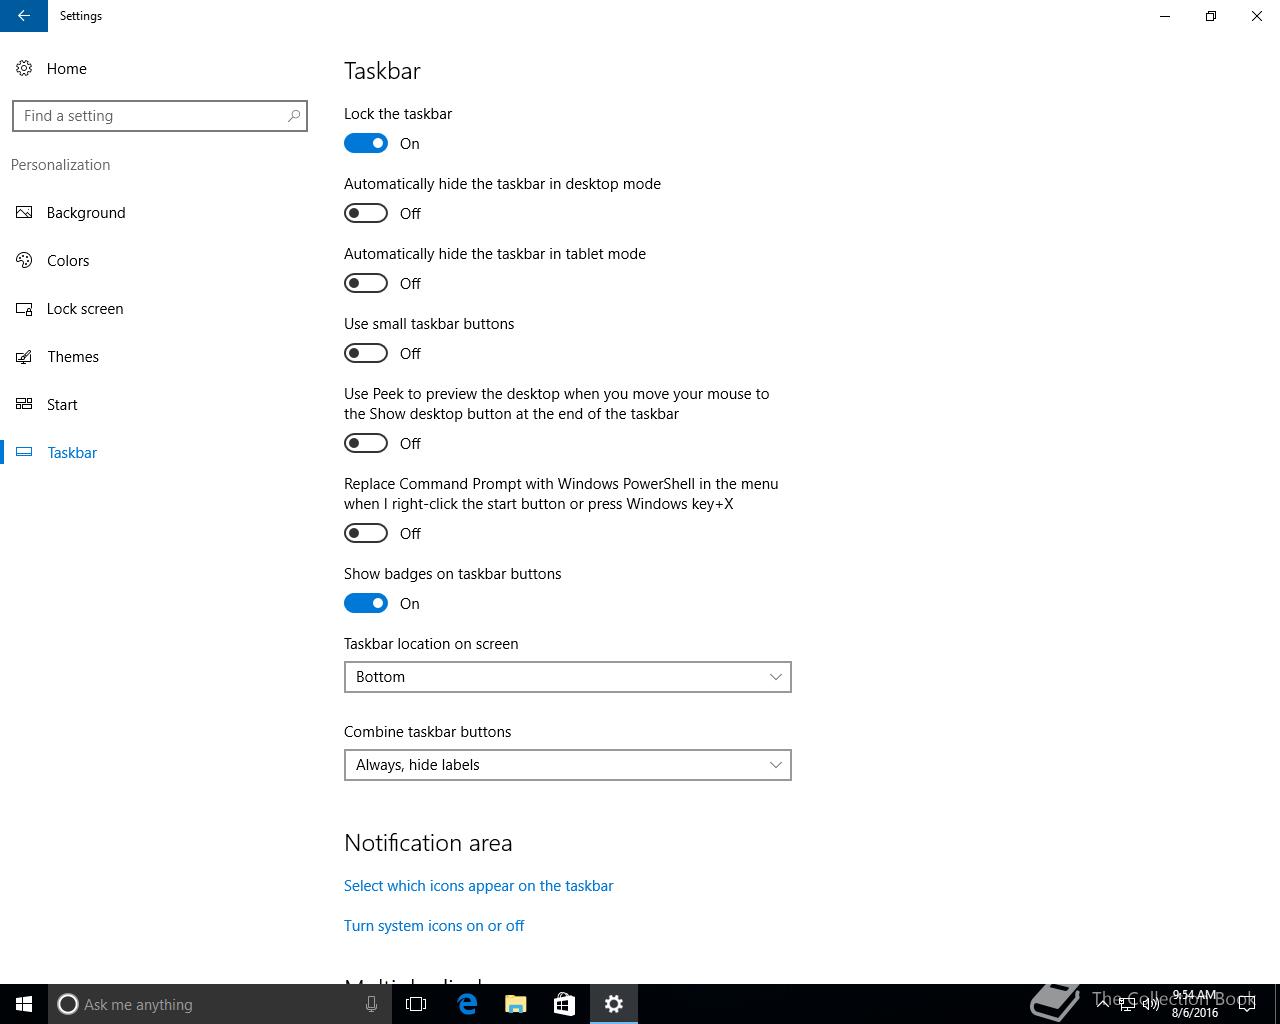This screenshot has height=1024, width=1280.
Task: Enable auto-hide taskbar in tablet mode
Action: click(366, 283)
